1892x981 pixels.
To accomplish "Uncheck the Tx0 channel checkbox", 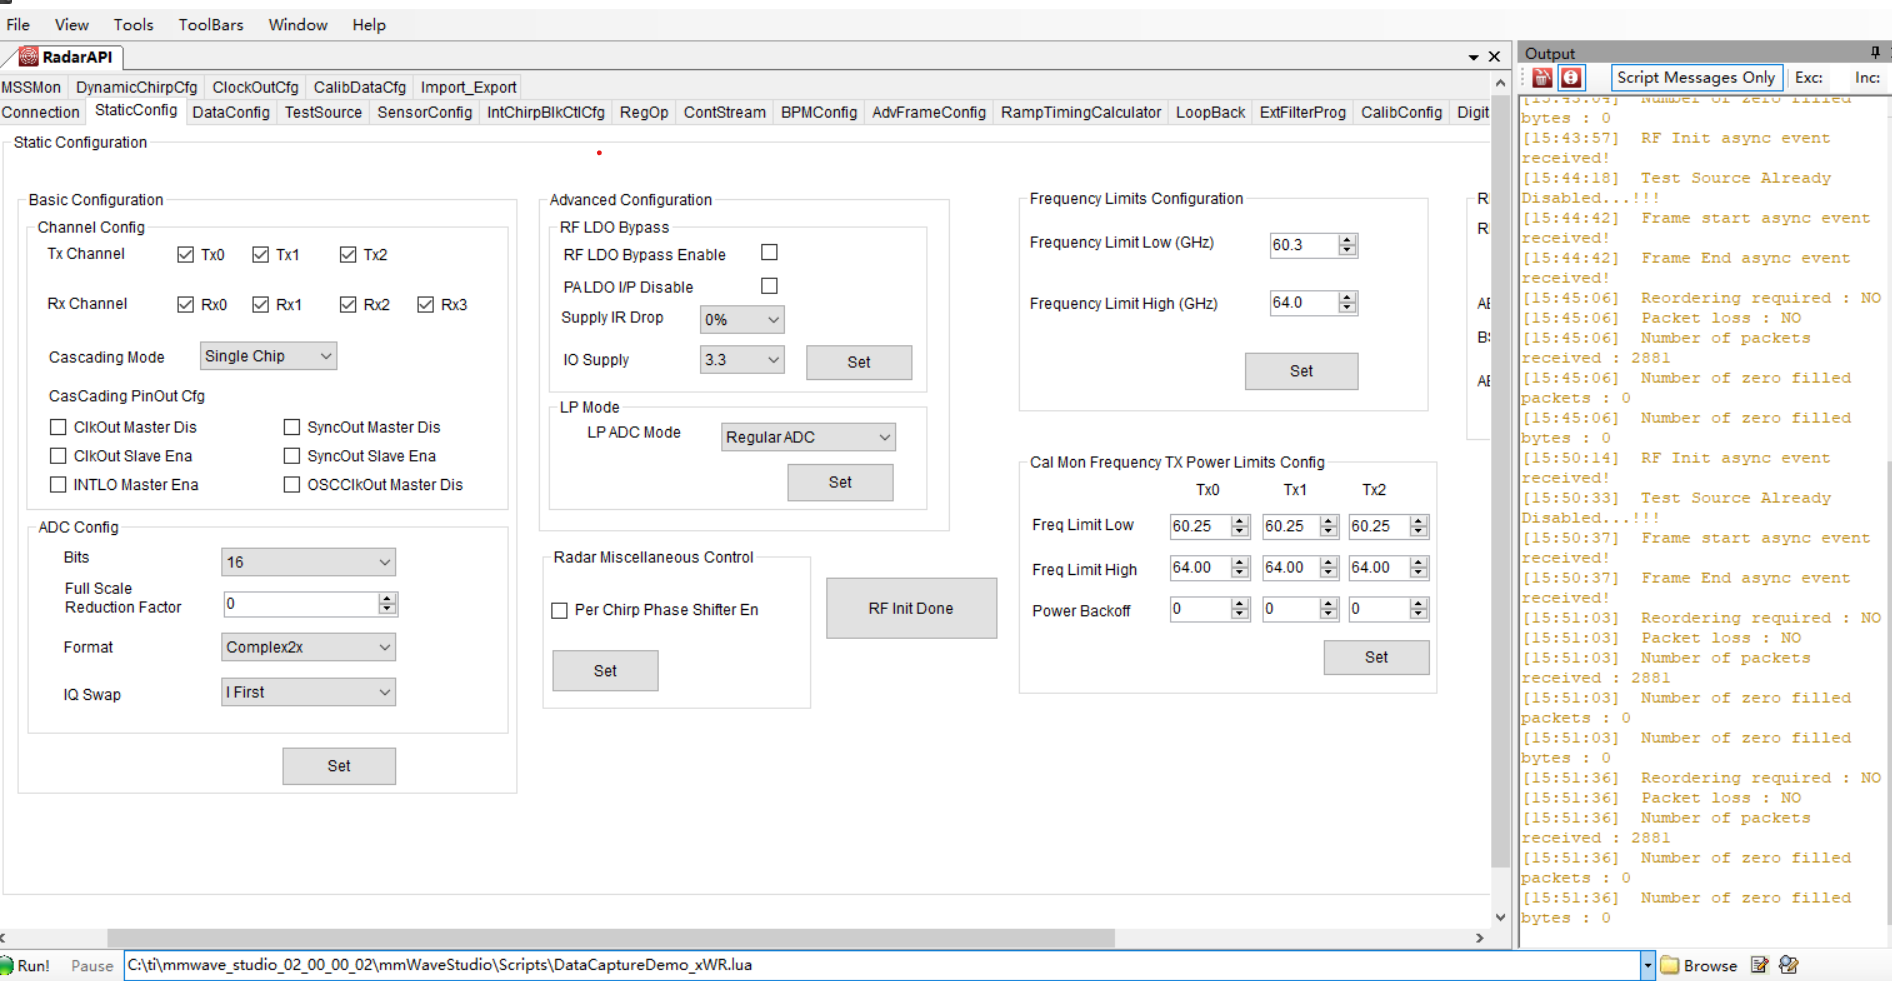I will pos(185,255).
